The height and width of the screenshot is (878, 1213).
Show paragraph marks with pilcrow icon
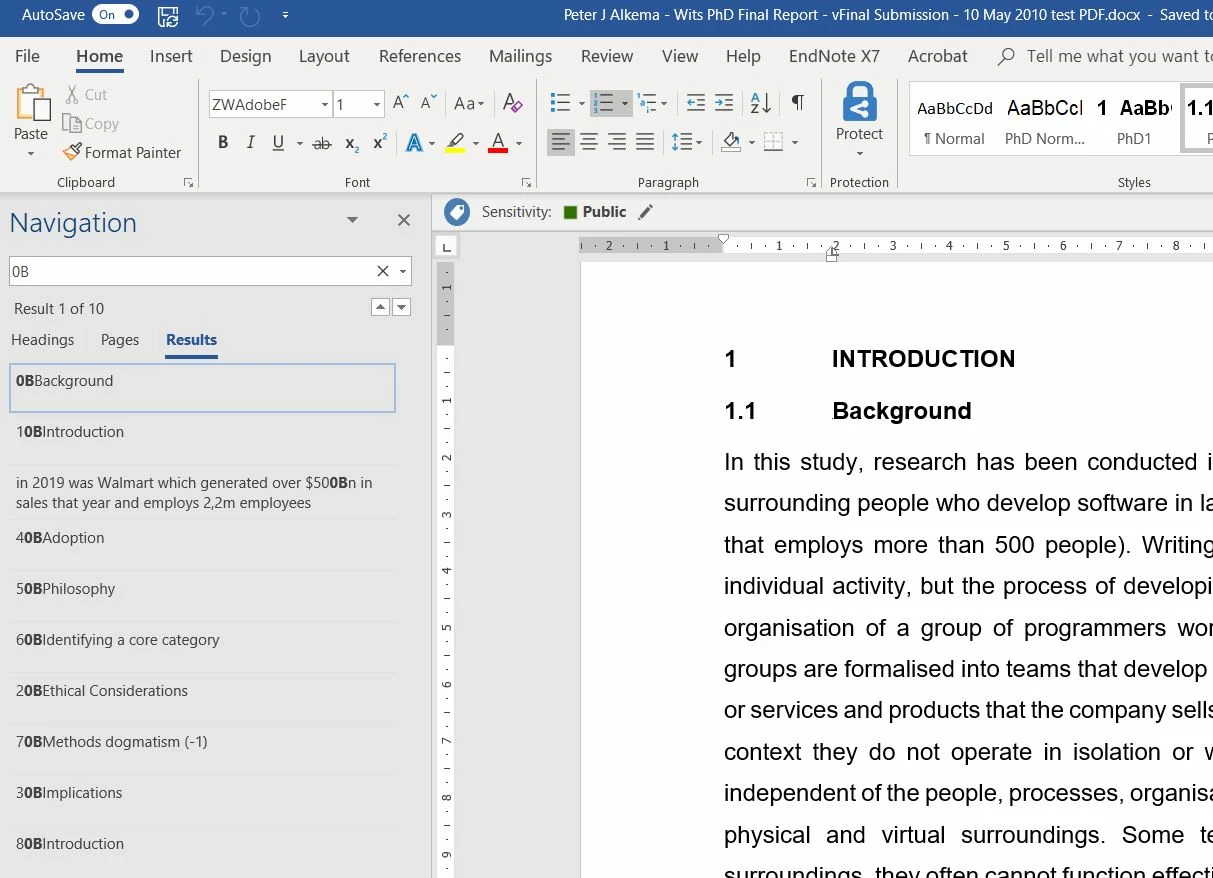pyautogui.click(x=797, y=103)
